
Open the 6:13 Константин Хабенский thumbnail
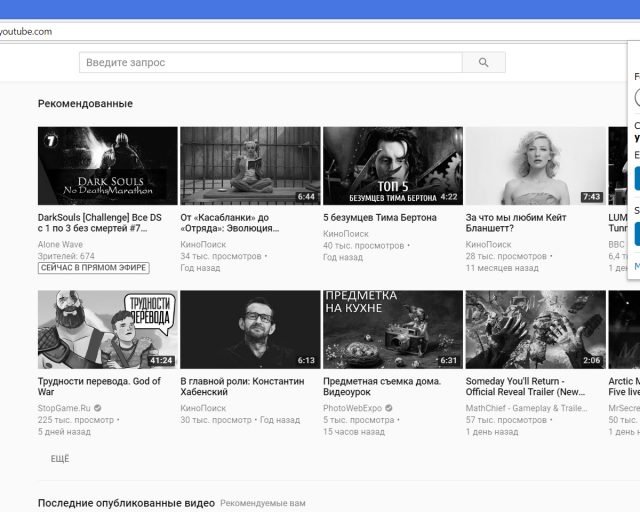click(x=250, y=329)
